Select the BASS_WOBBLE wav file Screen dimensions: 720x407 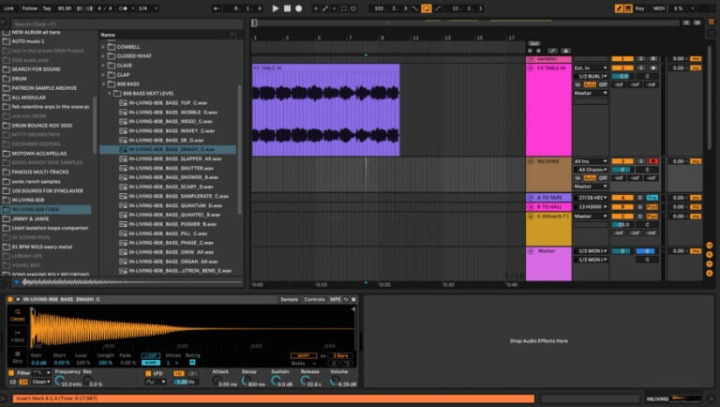pos(168,112)
